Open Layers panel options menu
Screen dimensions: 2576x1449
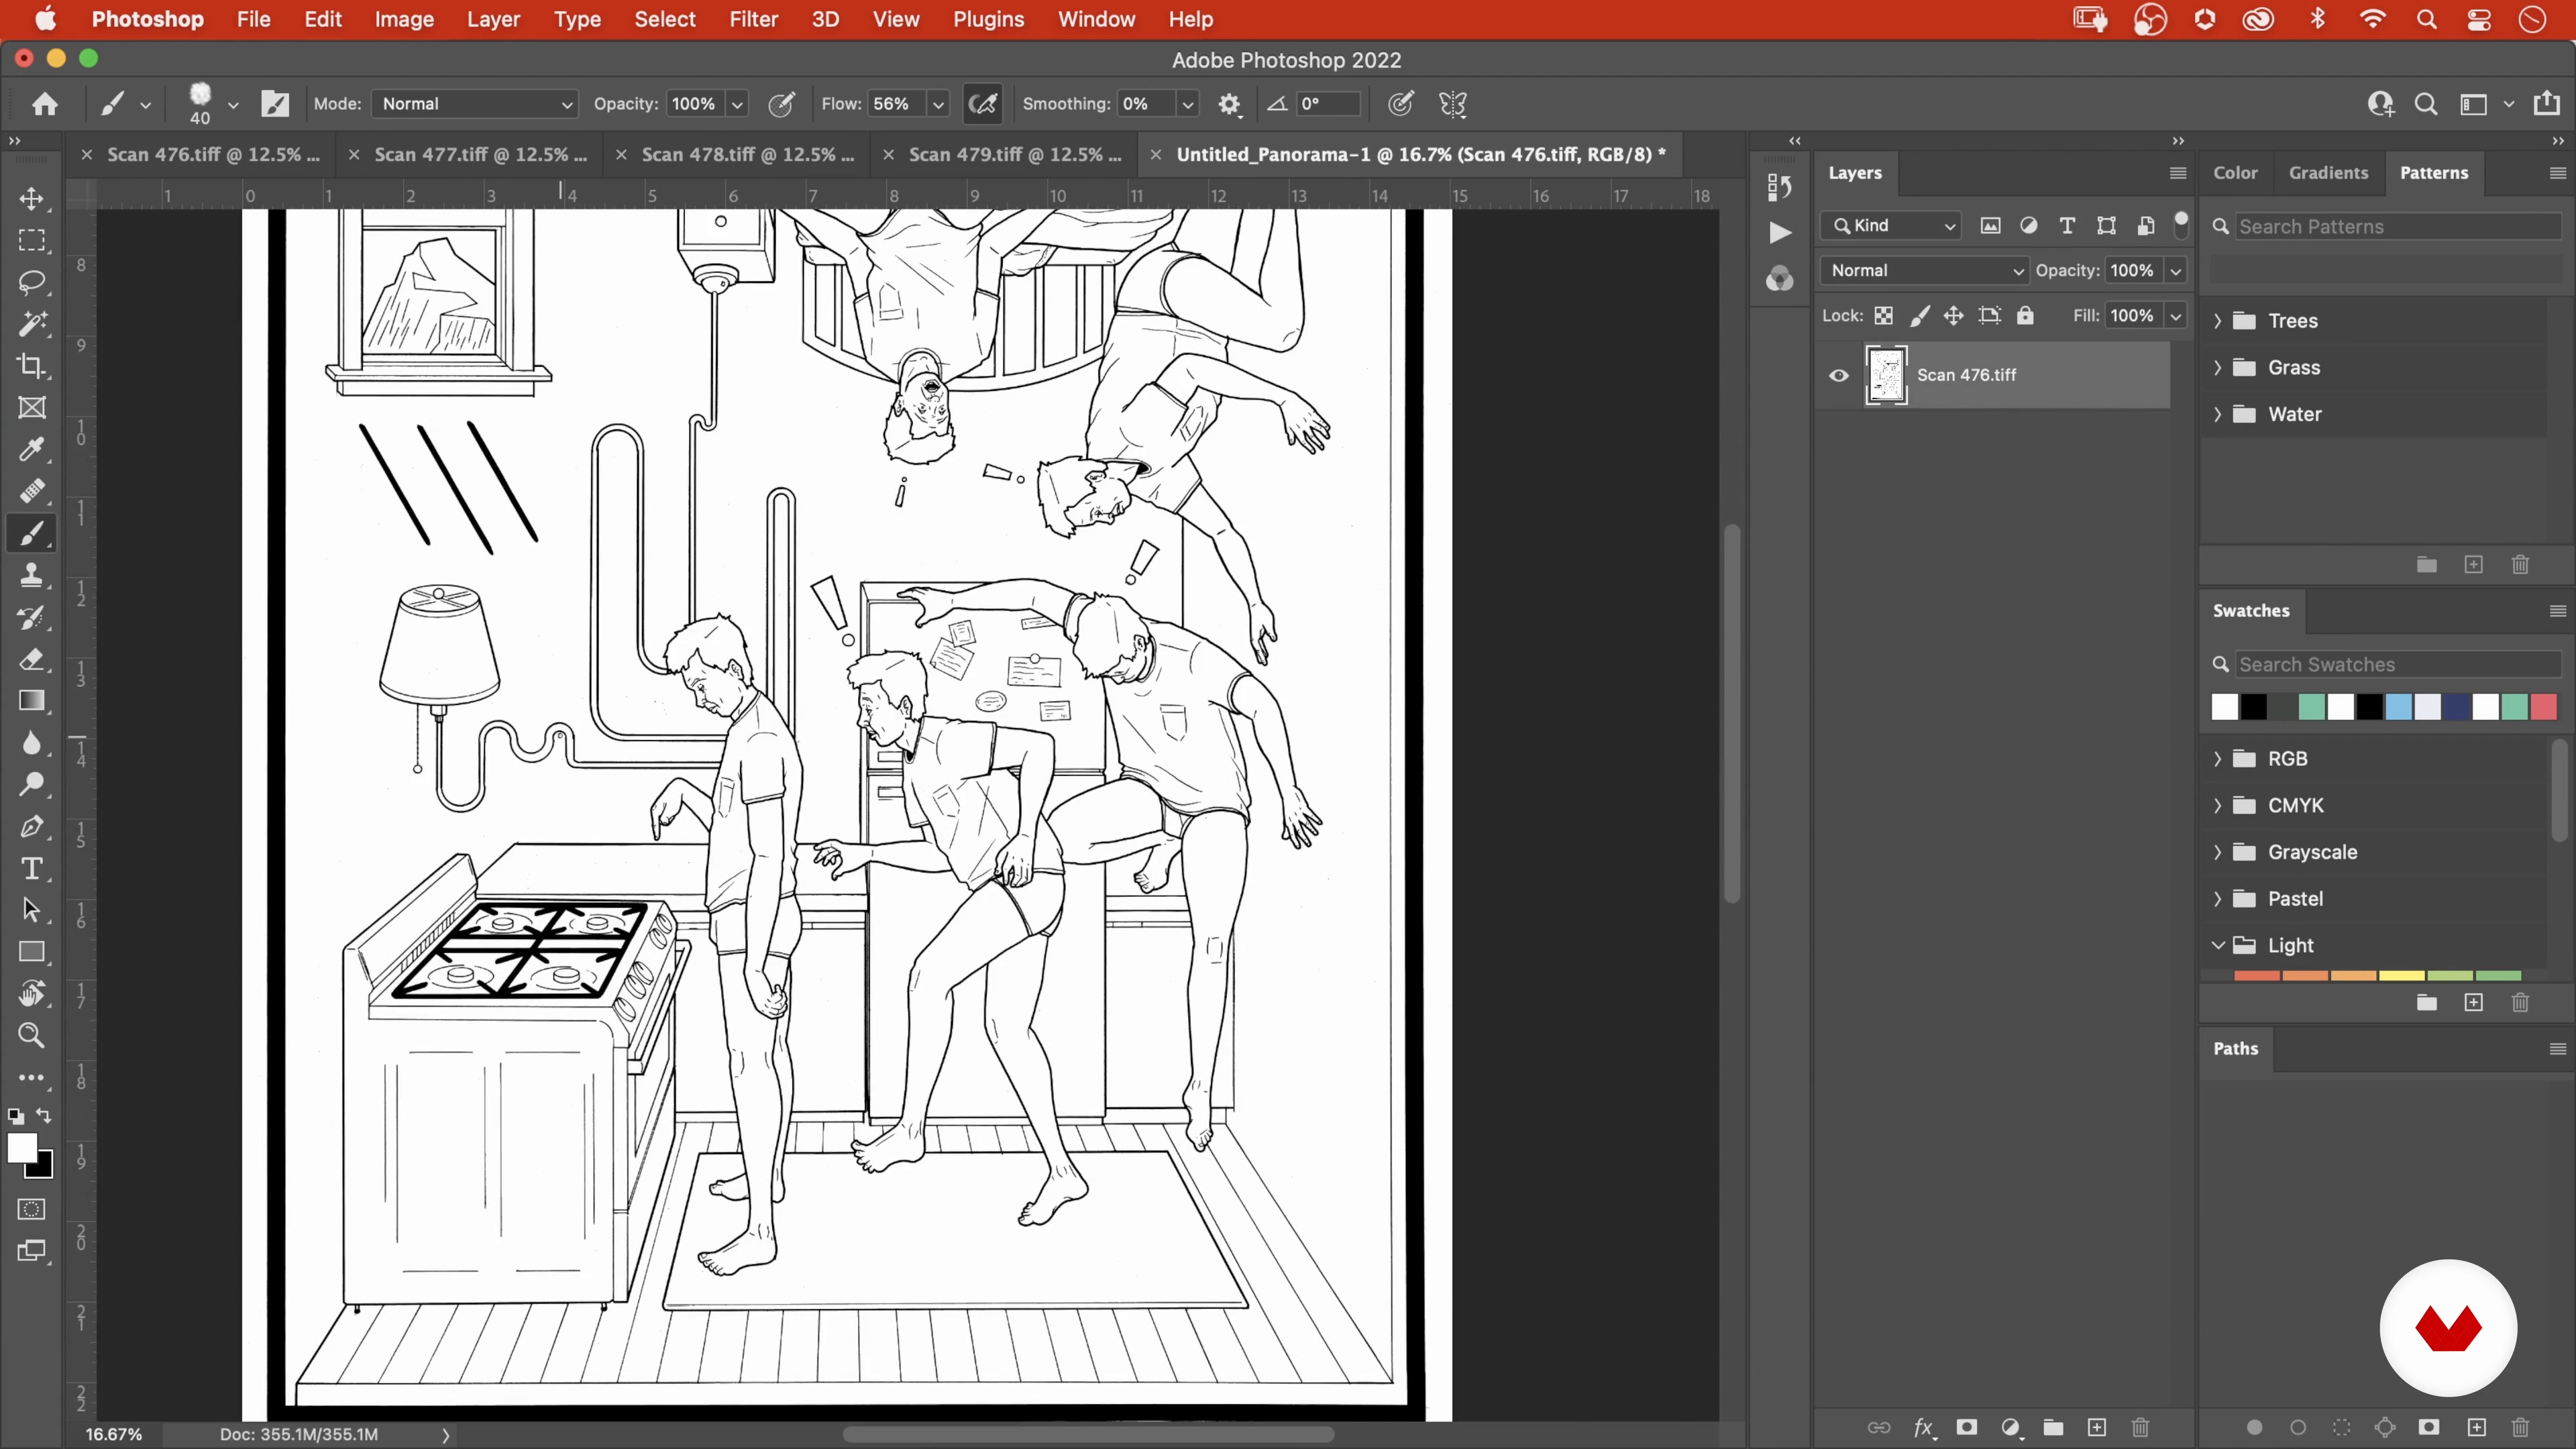pyautogui.click(x=2178, y=173)
